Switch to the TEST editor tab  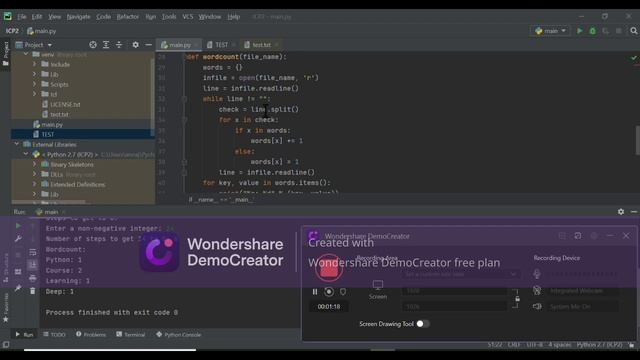(221, 45)
